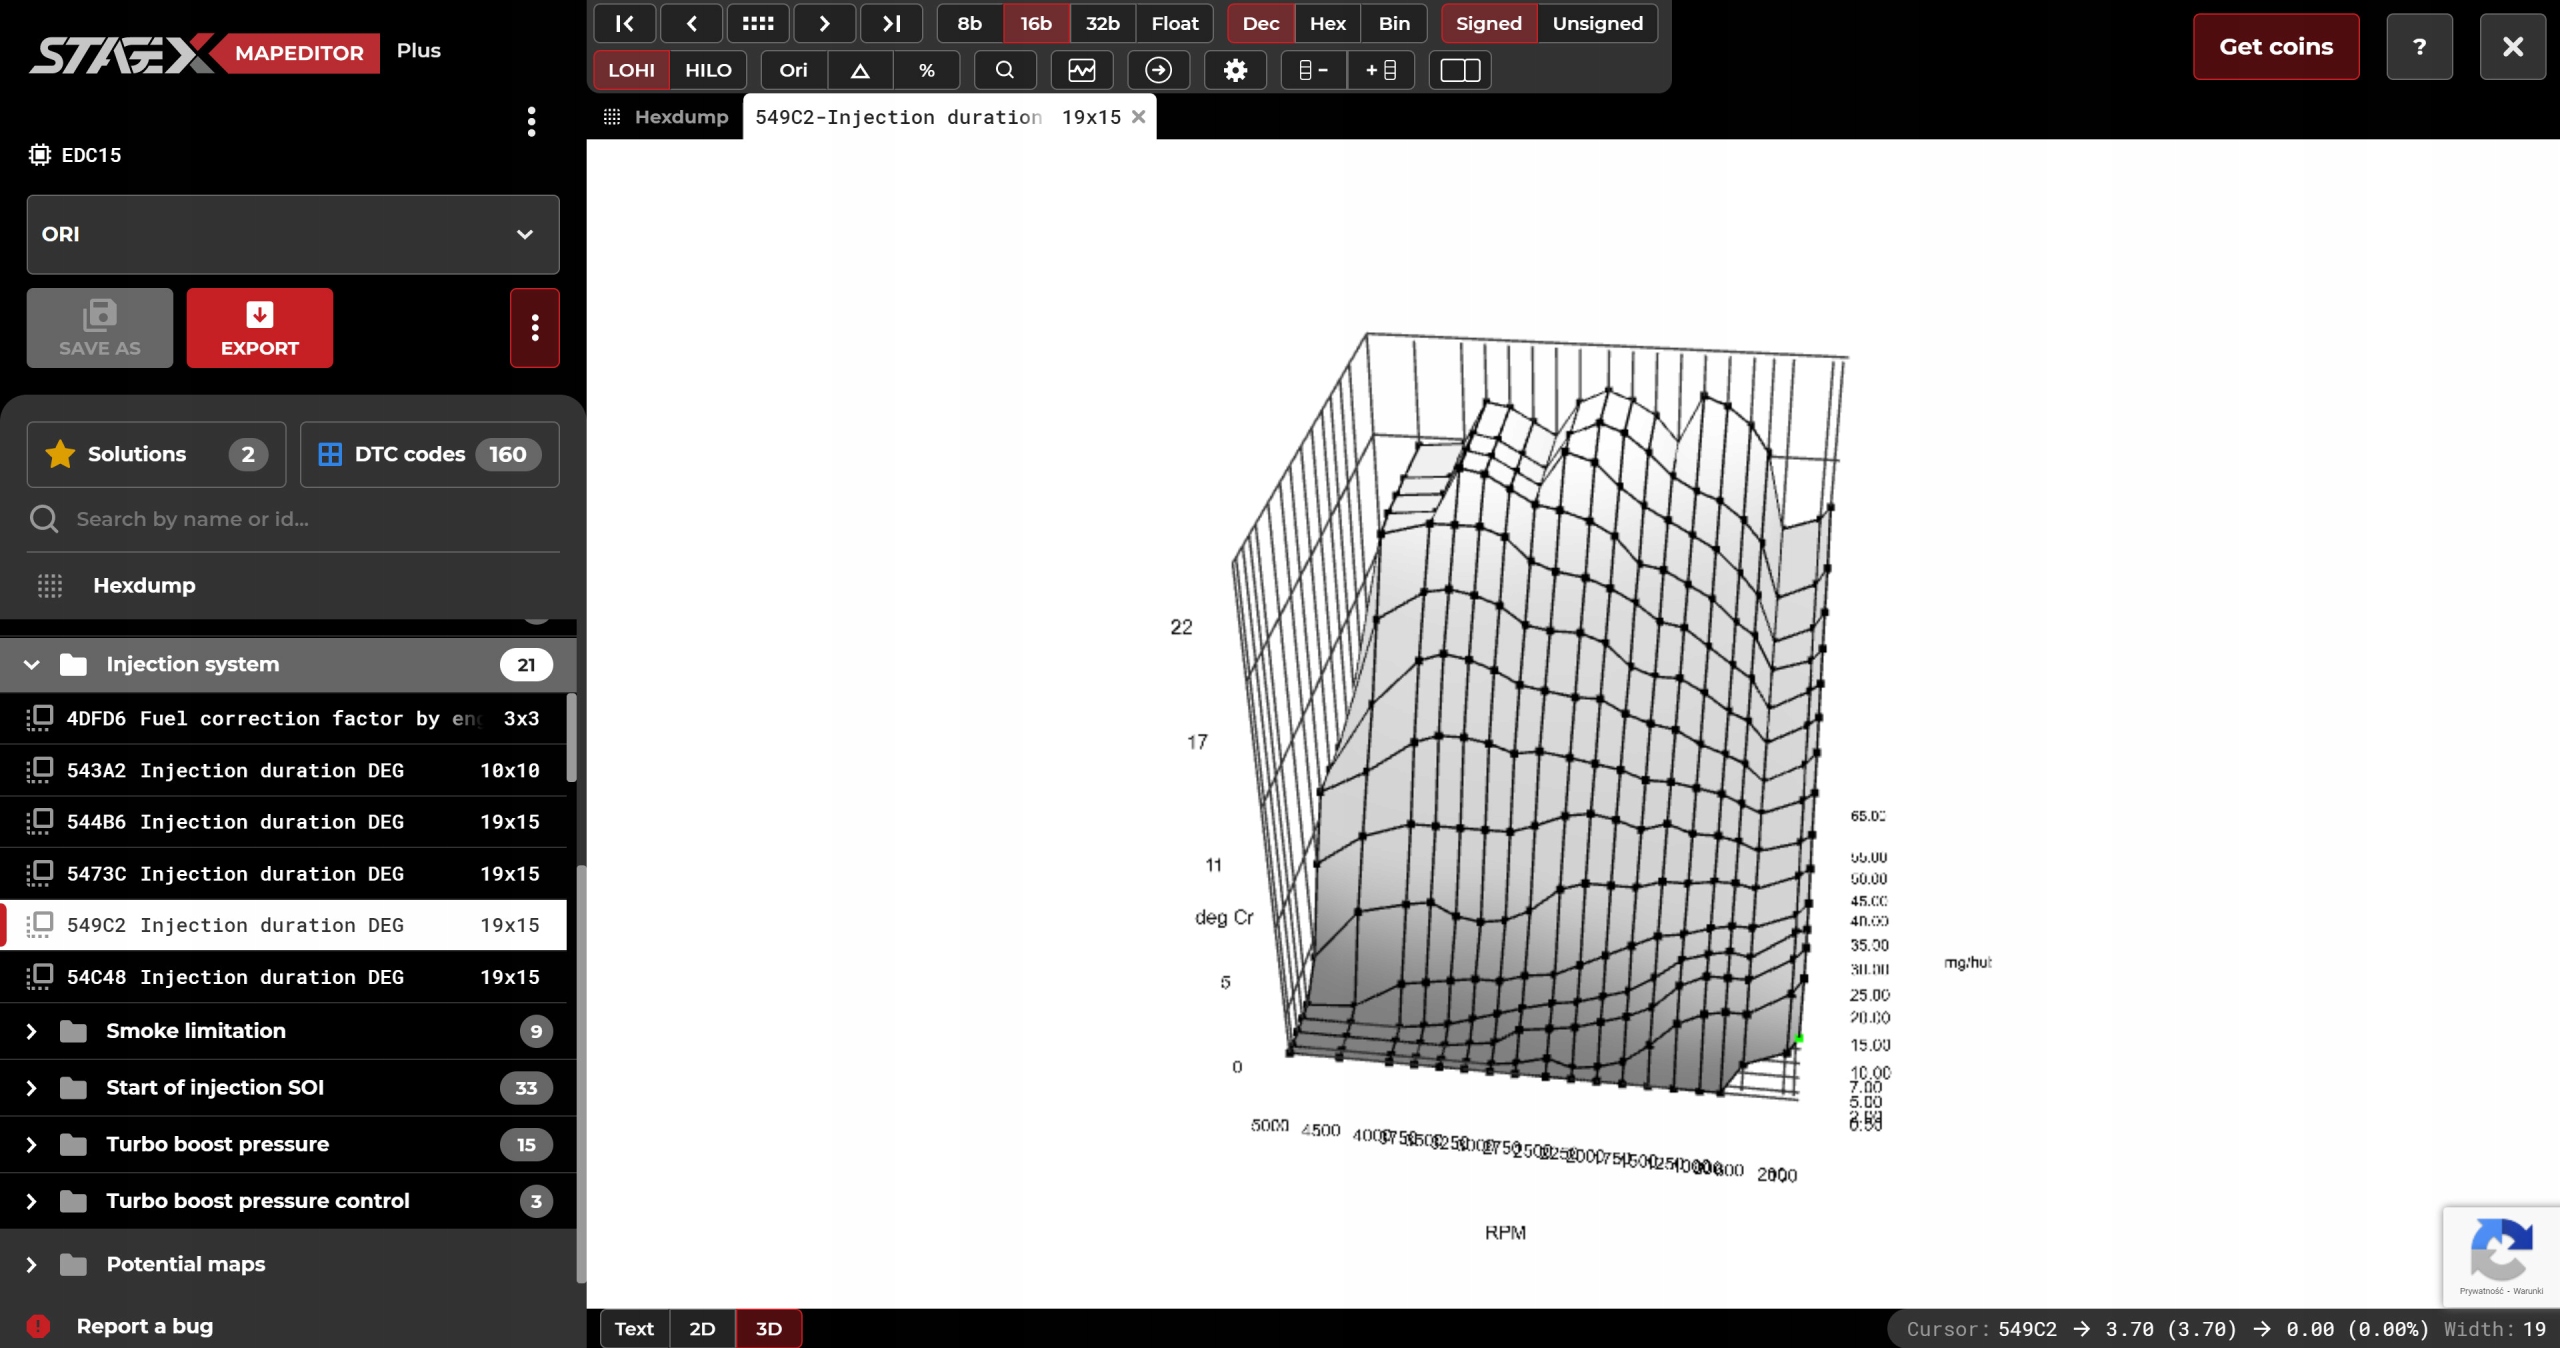Image resolution: width=2560 pixels, height=1348 pixels.
Task: Open the settings gear in toolbar
Action: click(1235, 70)
